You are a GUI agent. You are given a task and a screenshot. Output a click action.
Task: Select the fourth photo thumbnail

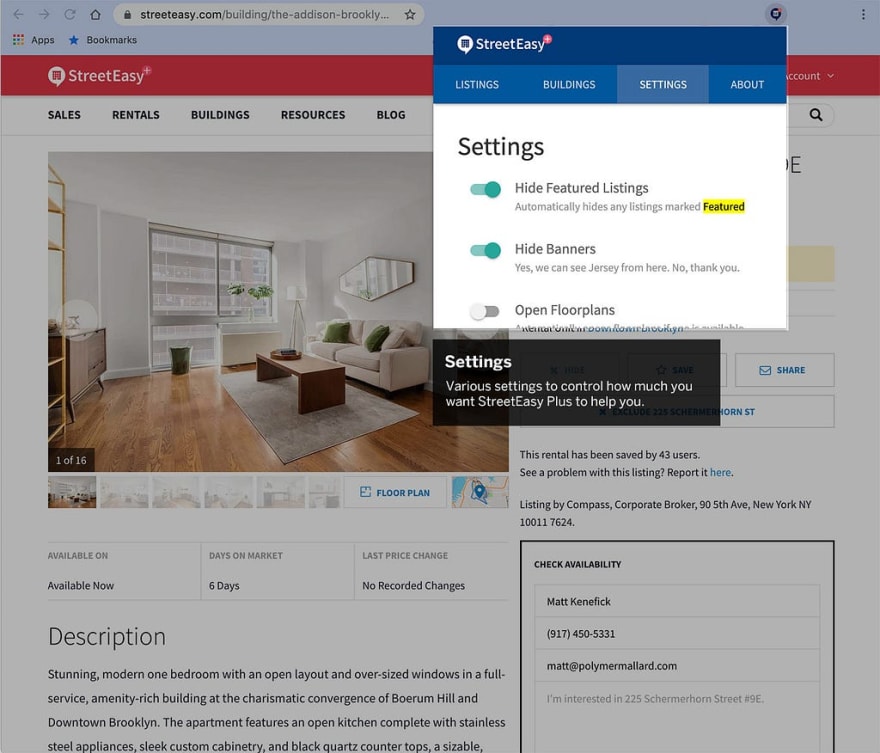(228, 492)
